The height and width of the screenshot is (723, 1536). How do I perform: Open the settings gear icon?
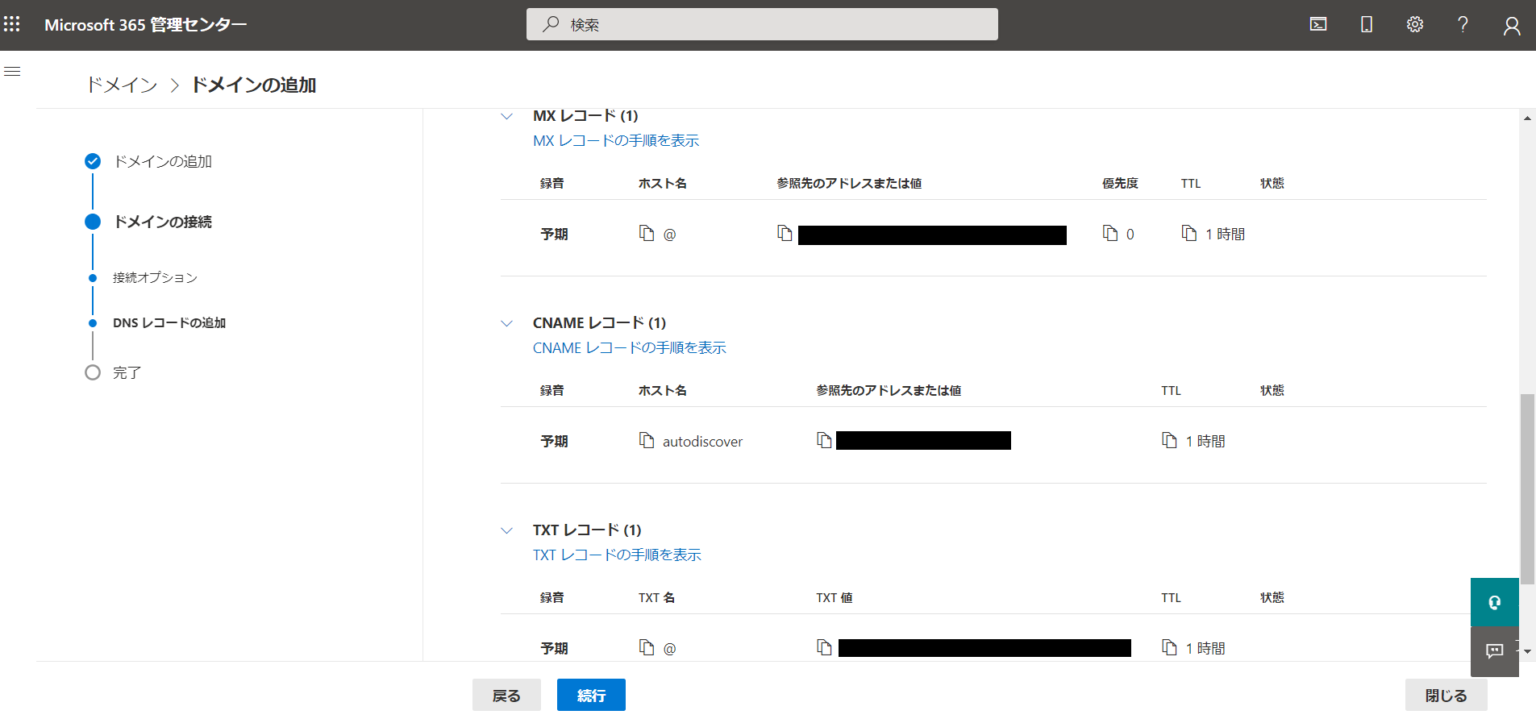[x=1414, y=25]
